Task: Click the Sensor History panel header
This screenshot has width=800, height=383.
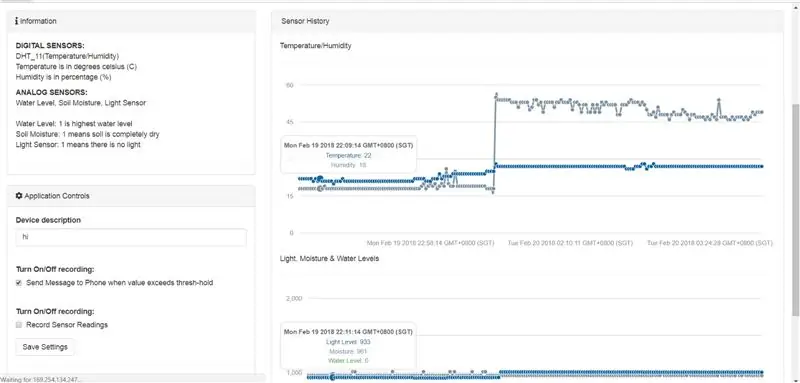Action: click(528, 21)
